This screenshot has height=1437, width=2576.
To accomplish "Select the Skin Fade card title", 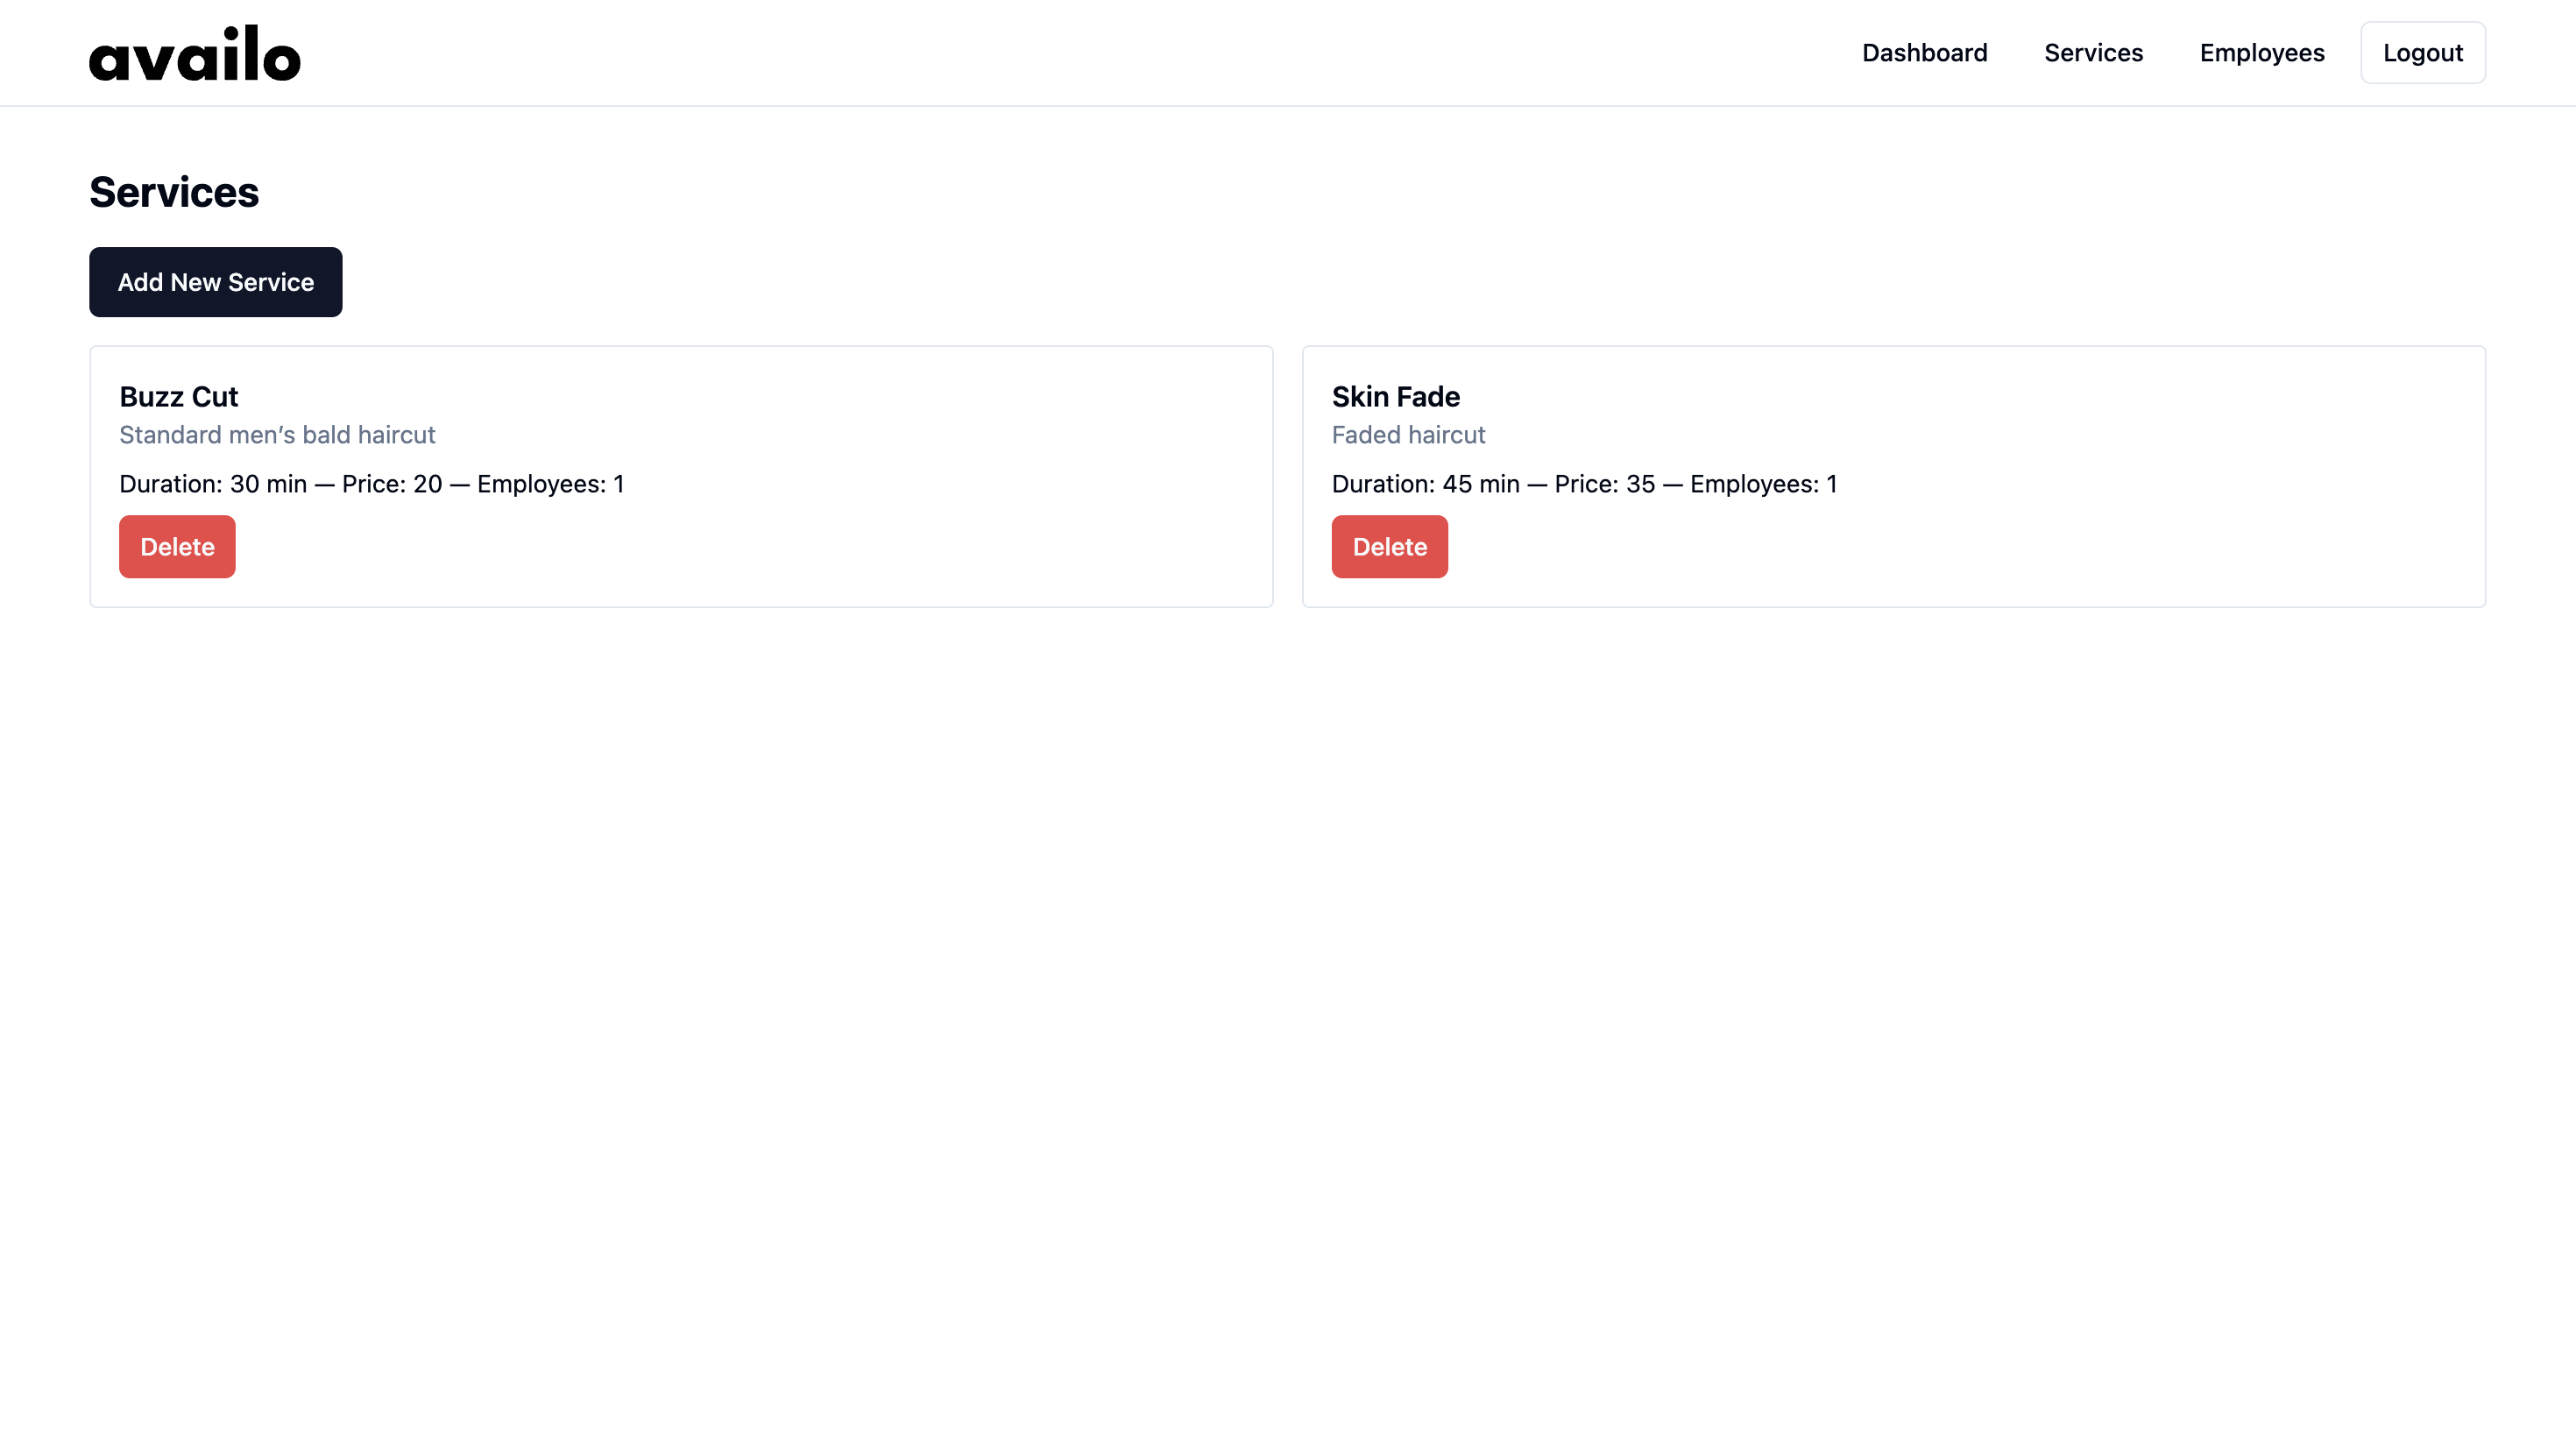I will tap(1395, 397).
